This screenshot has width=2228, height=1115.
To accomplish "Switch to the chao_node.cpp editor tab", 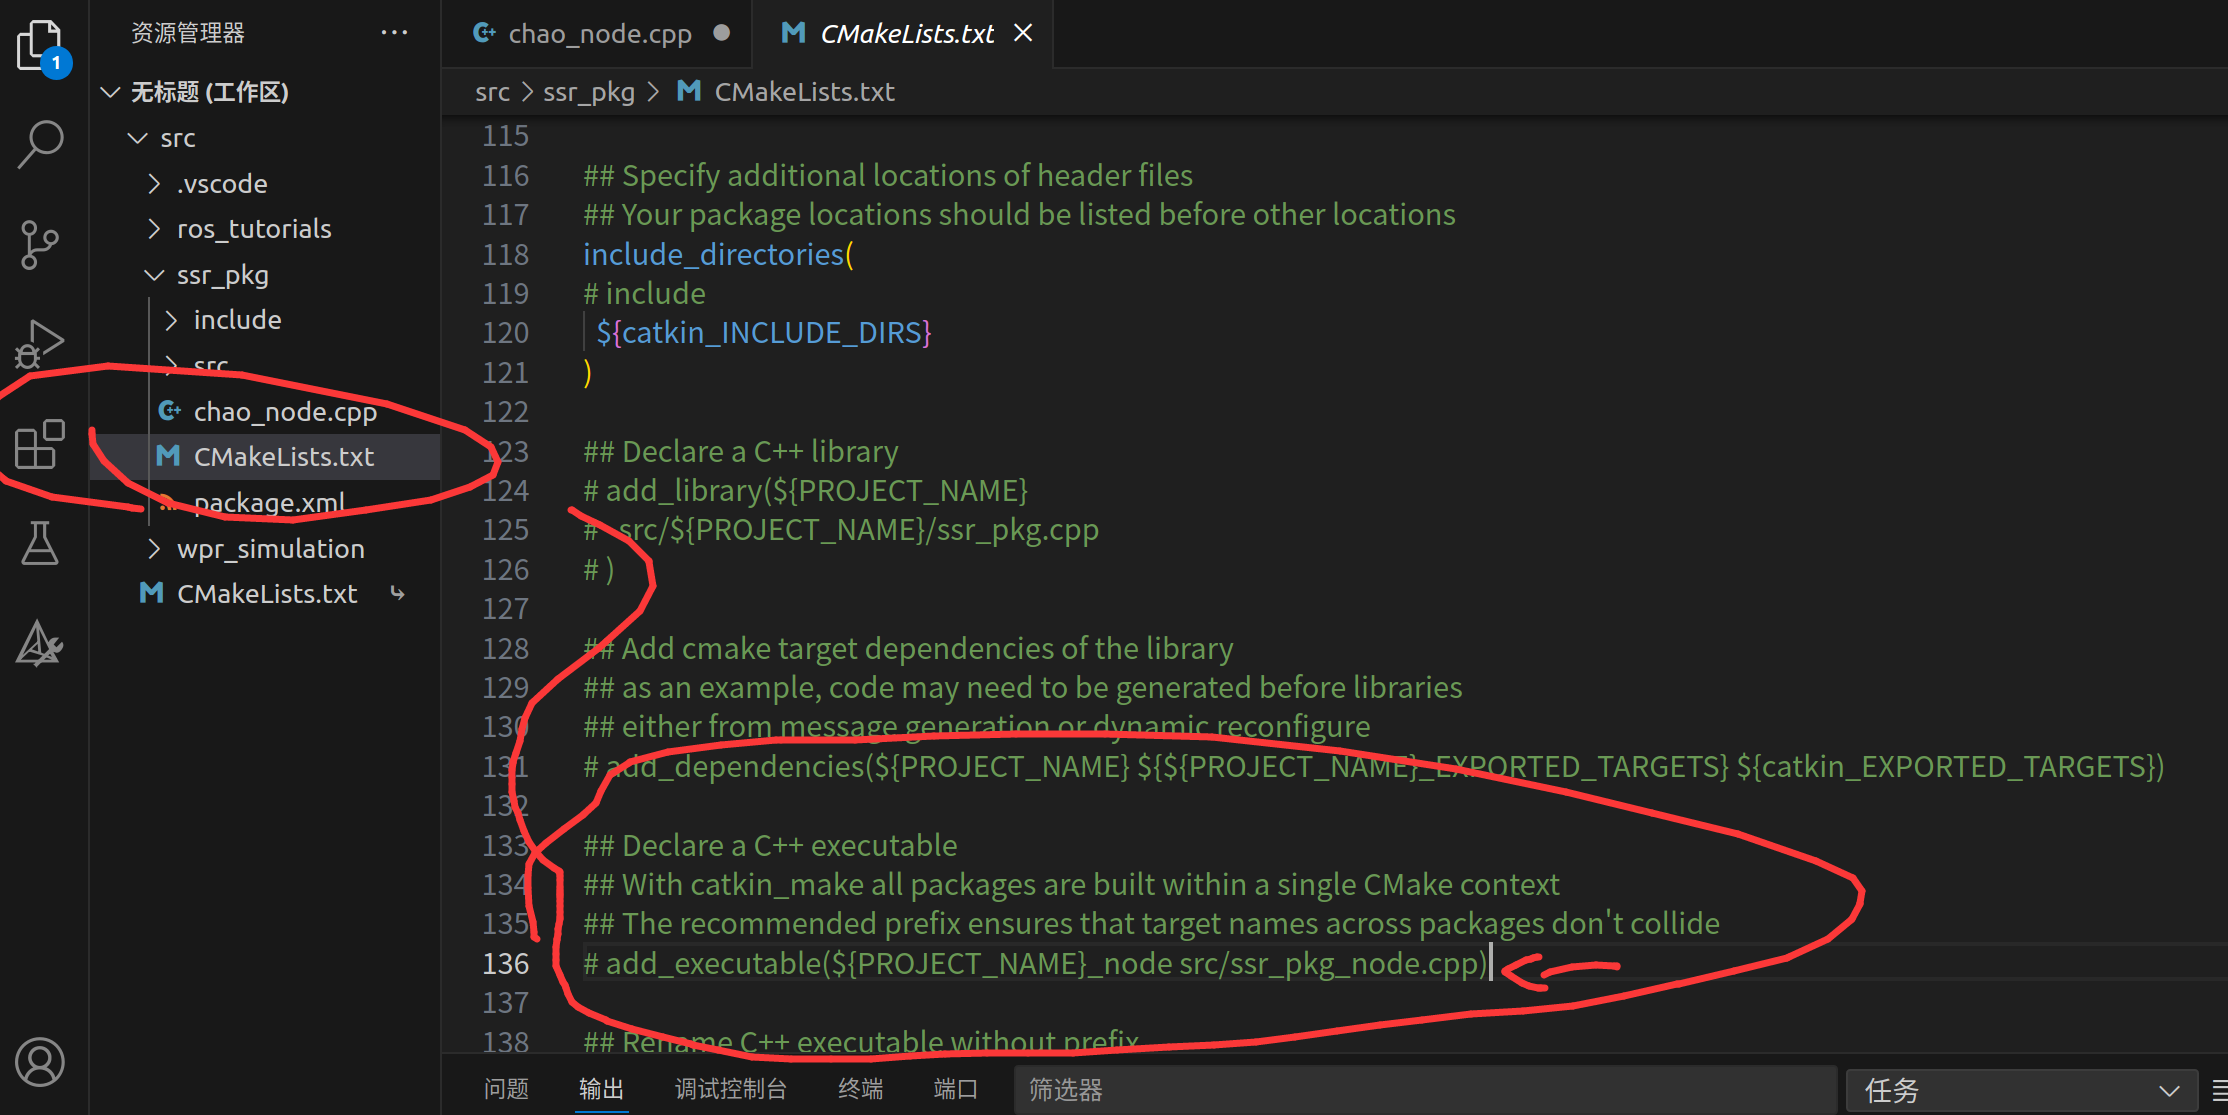I will (x=599, y=34).
